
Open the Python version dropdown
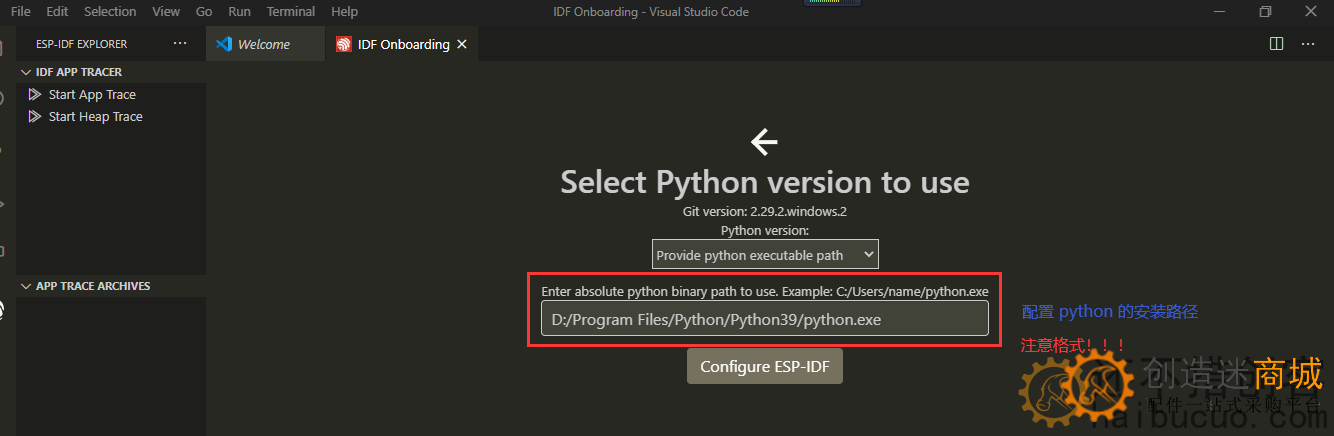765,255
